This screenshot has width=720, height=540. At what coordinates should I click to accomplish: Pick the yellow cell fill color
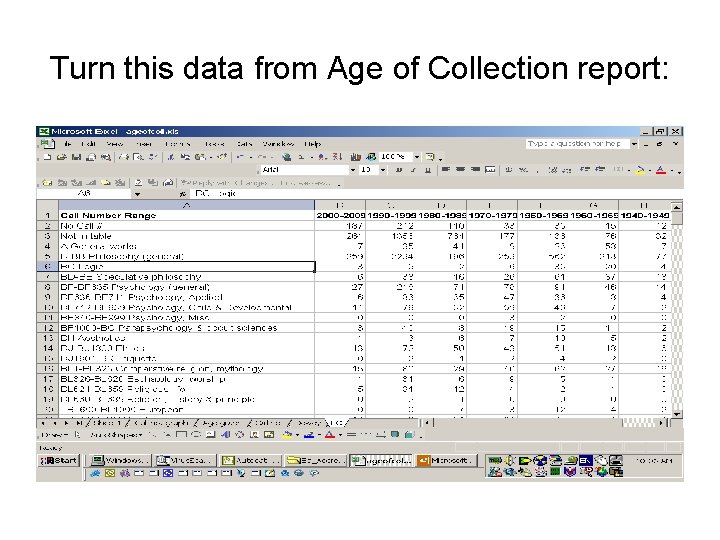pos(640,170)
